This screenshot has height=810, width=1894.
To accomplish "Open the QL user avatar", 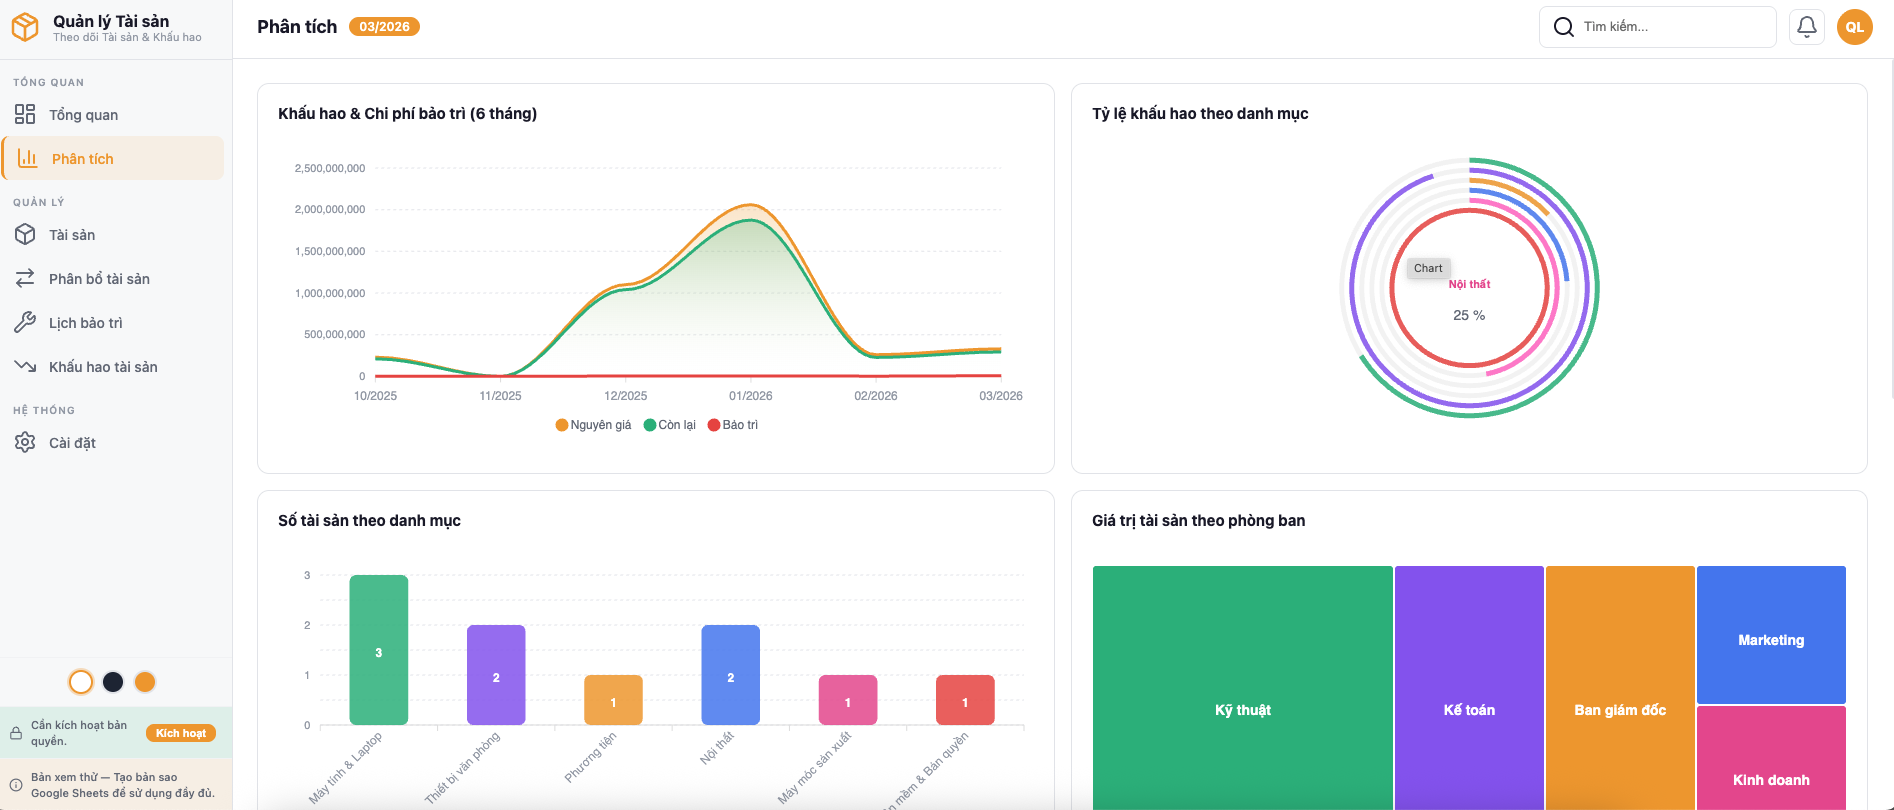I will [x=1854, y=27].
